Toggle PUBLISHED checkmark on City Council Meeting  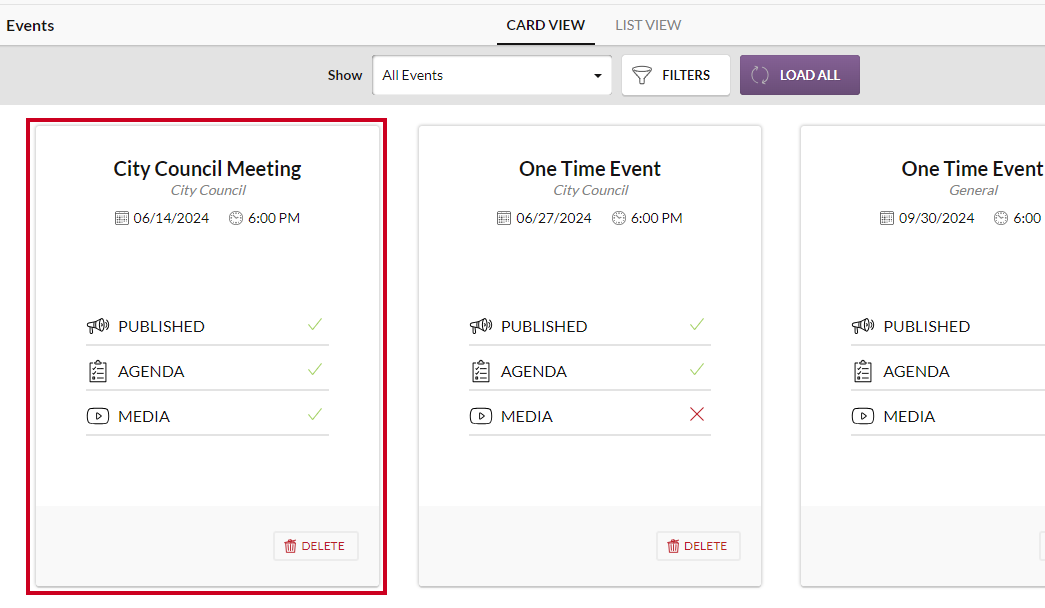click(315, 325)
